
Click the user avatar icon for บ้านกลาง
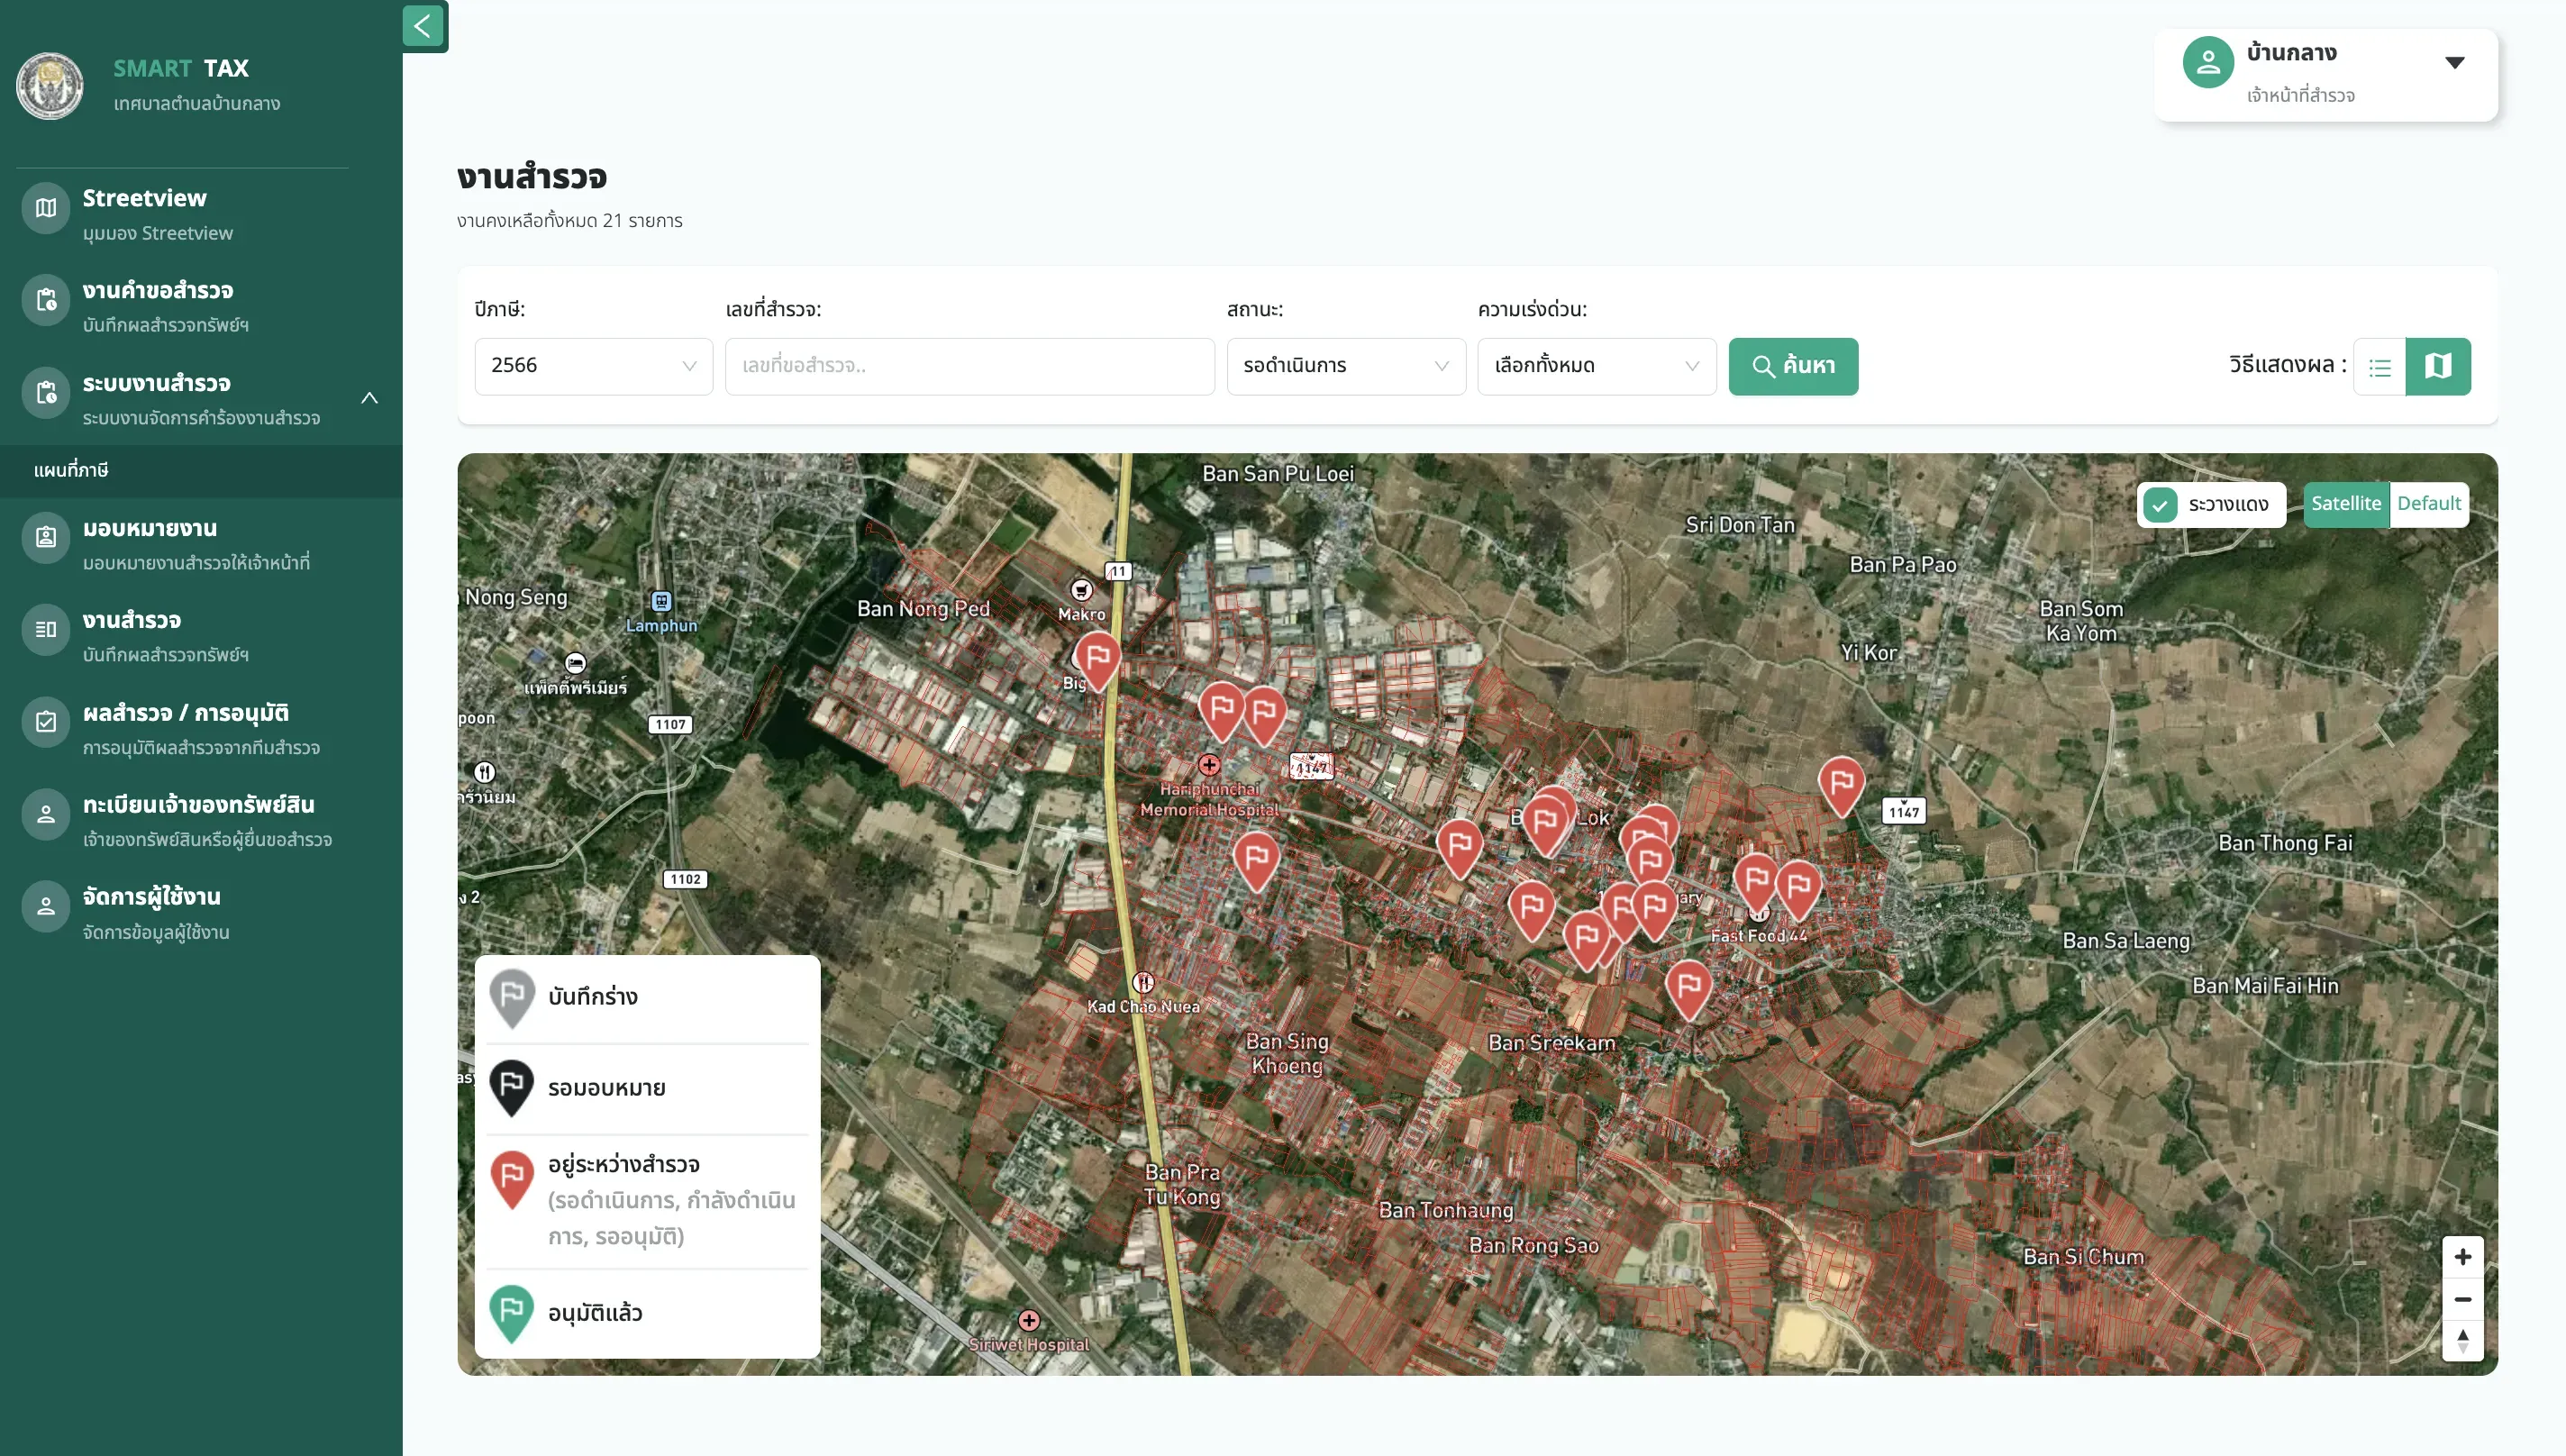(2208, 63)
